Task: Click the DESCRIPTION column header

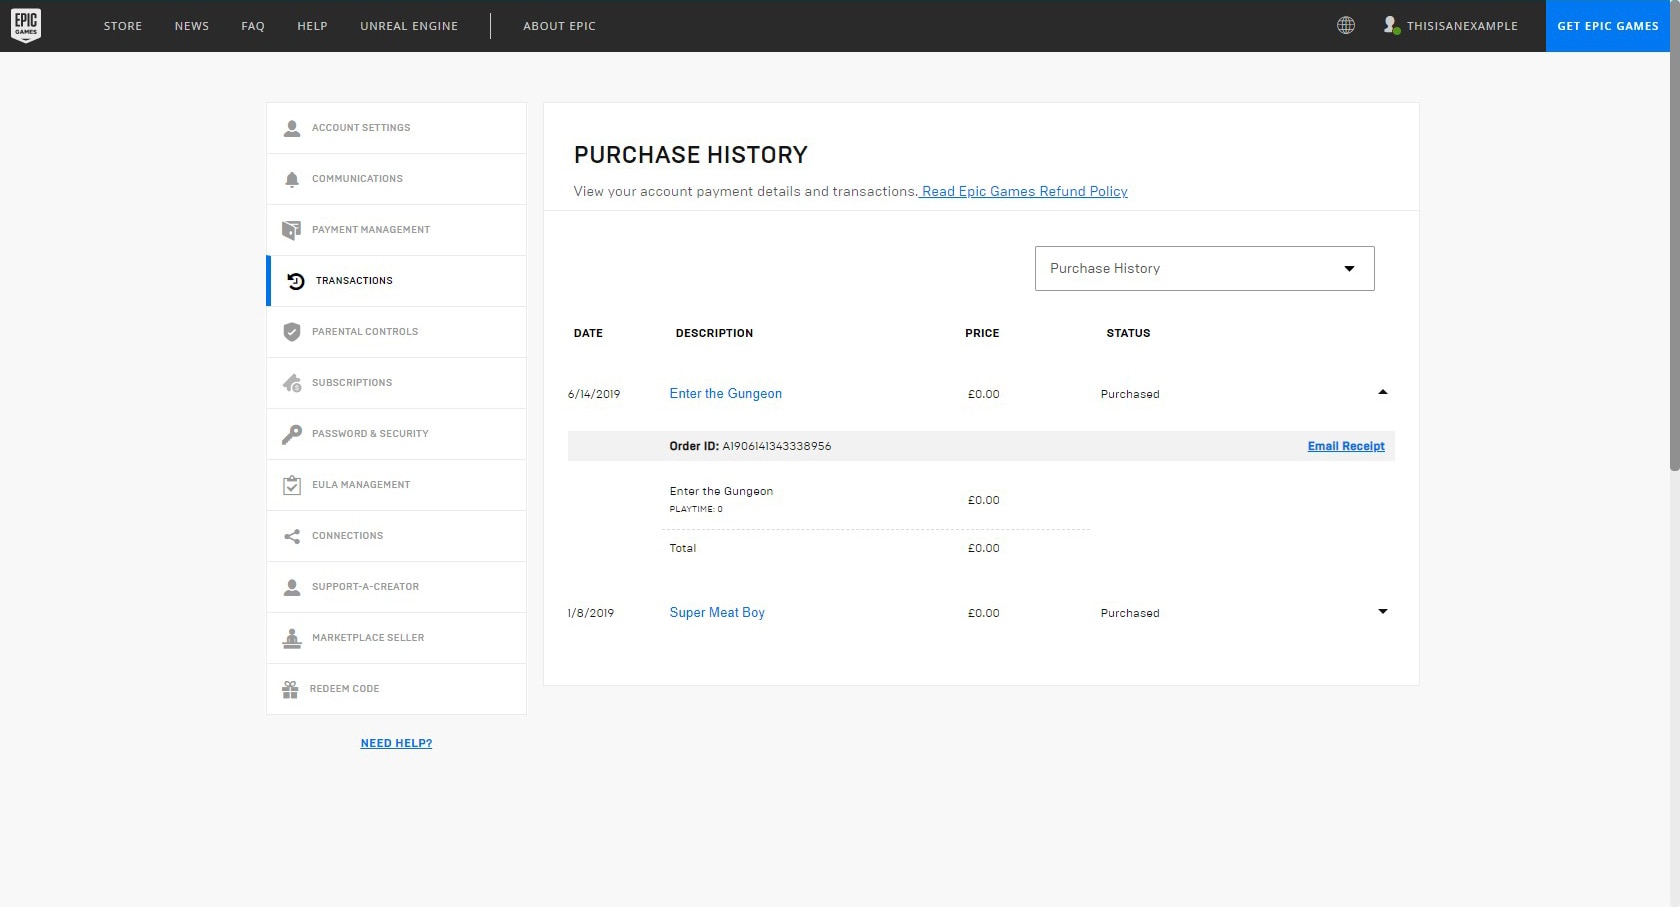Action: pos(714,333)
